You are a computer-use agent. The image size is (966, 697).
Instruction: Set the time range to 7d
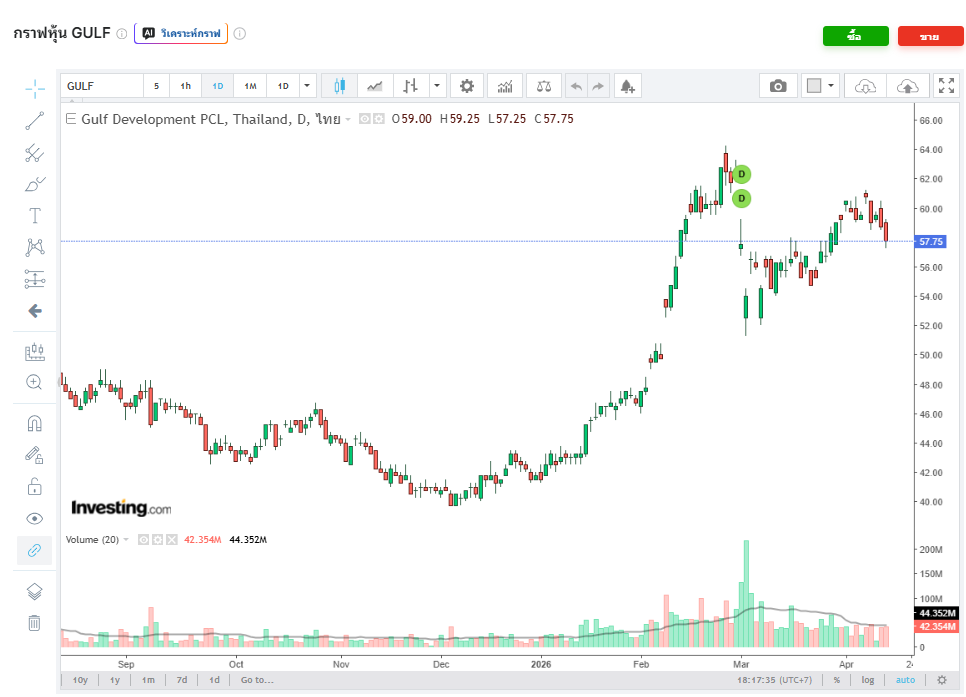[x=182, y=680]
